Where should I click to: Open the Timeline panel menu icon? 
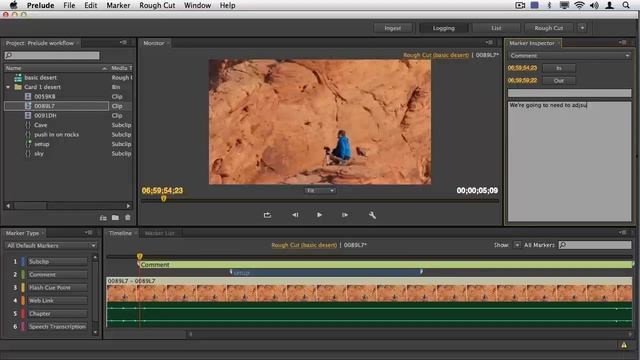pos(622,233)
